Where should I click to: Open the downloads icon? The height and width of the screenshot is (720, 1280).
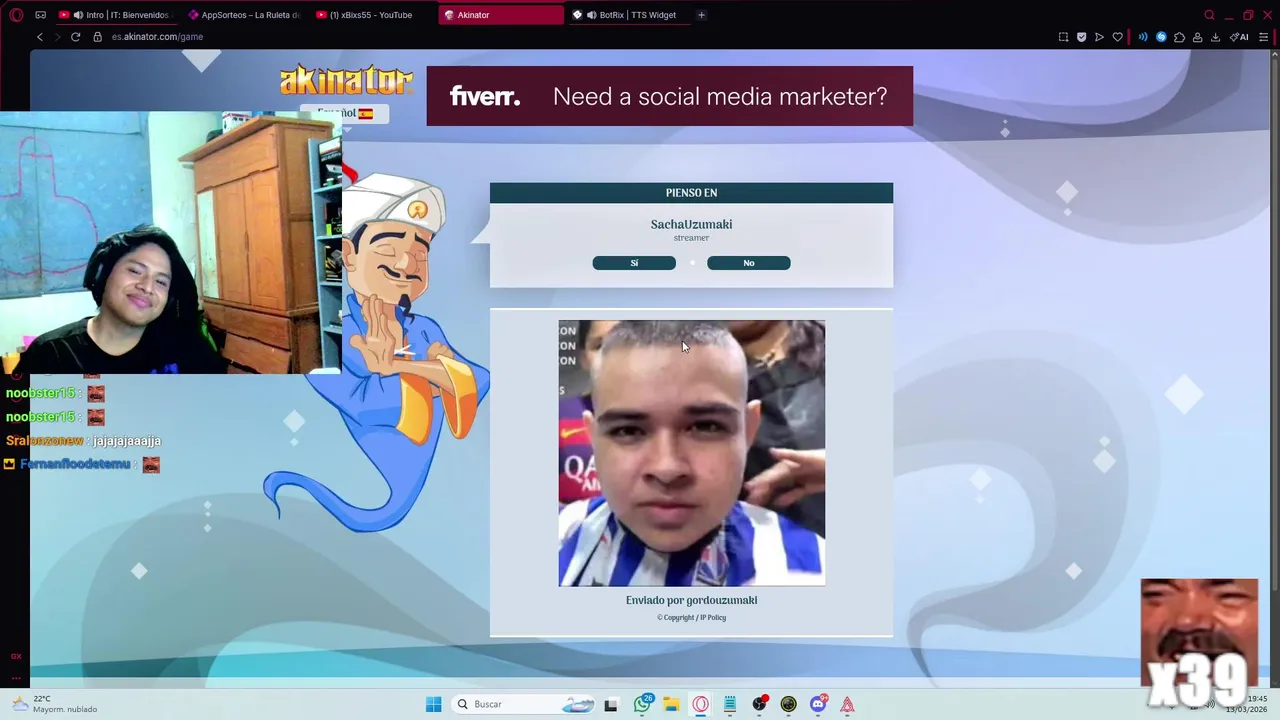1215,37
